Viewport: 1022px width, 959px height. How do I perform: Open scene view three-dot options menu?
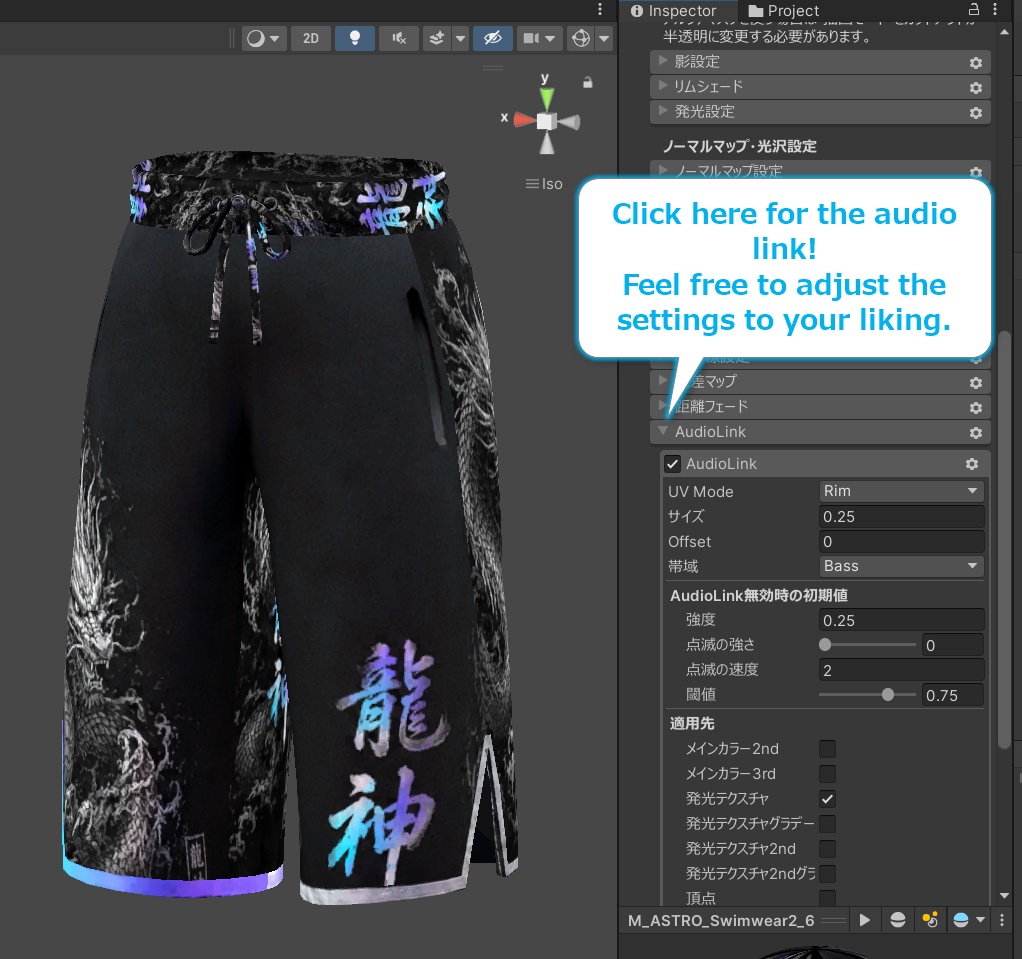click(x=600, y=9)
